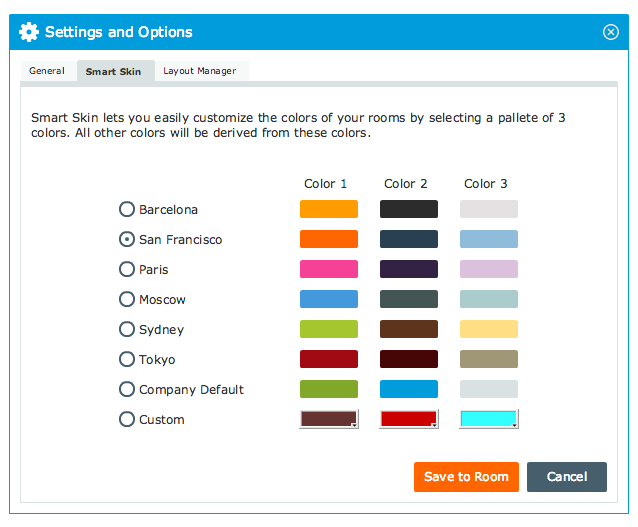Choose the Paris color palette option
Image resolution: width=638 pixels, height=527 pixels.
[x=127, y=269]
